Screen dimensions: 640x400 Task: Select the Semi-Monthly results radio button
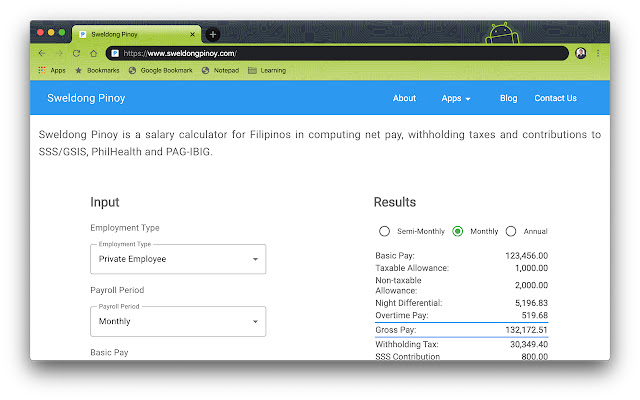tap(384, 231)
